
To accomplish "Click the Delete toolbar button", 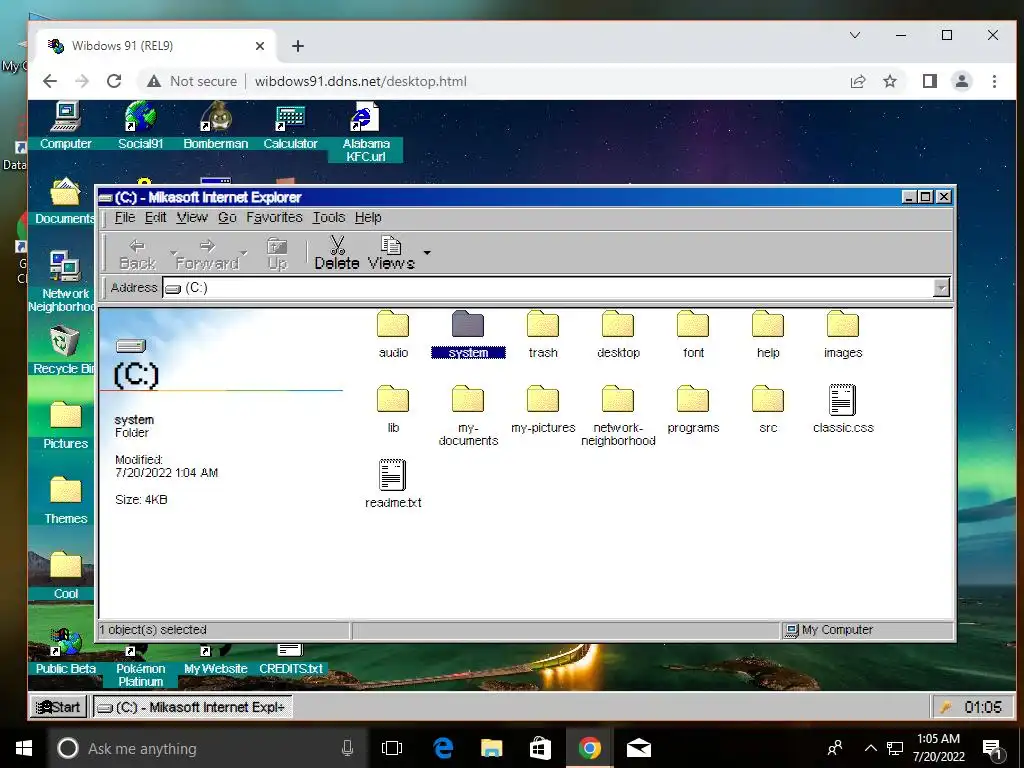I will [337, 253].
